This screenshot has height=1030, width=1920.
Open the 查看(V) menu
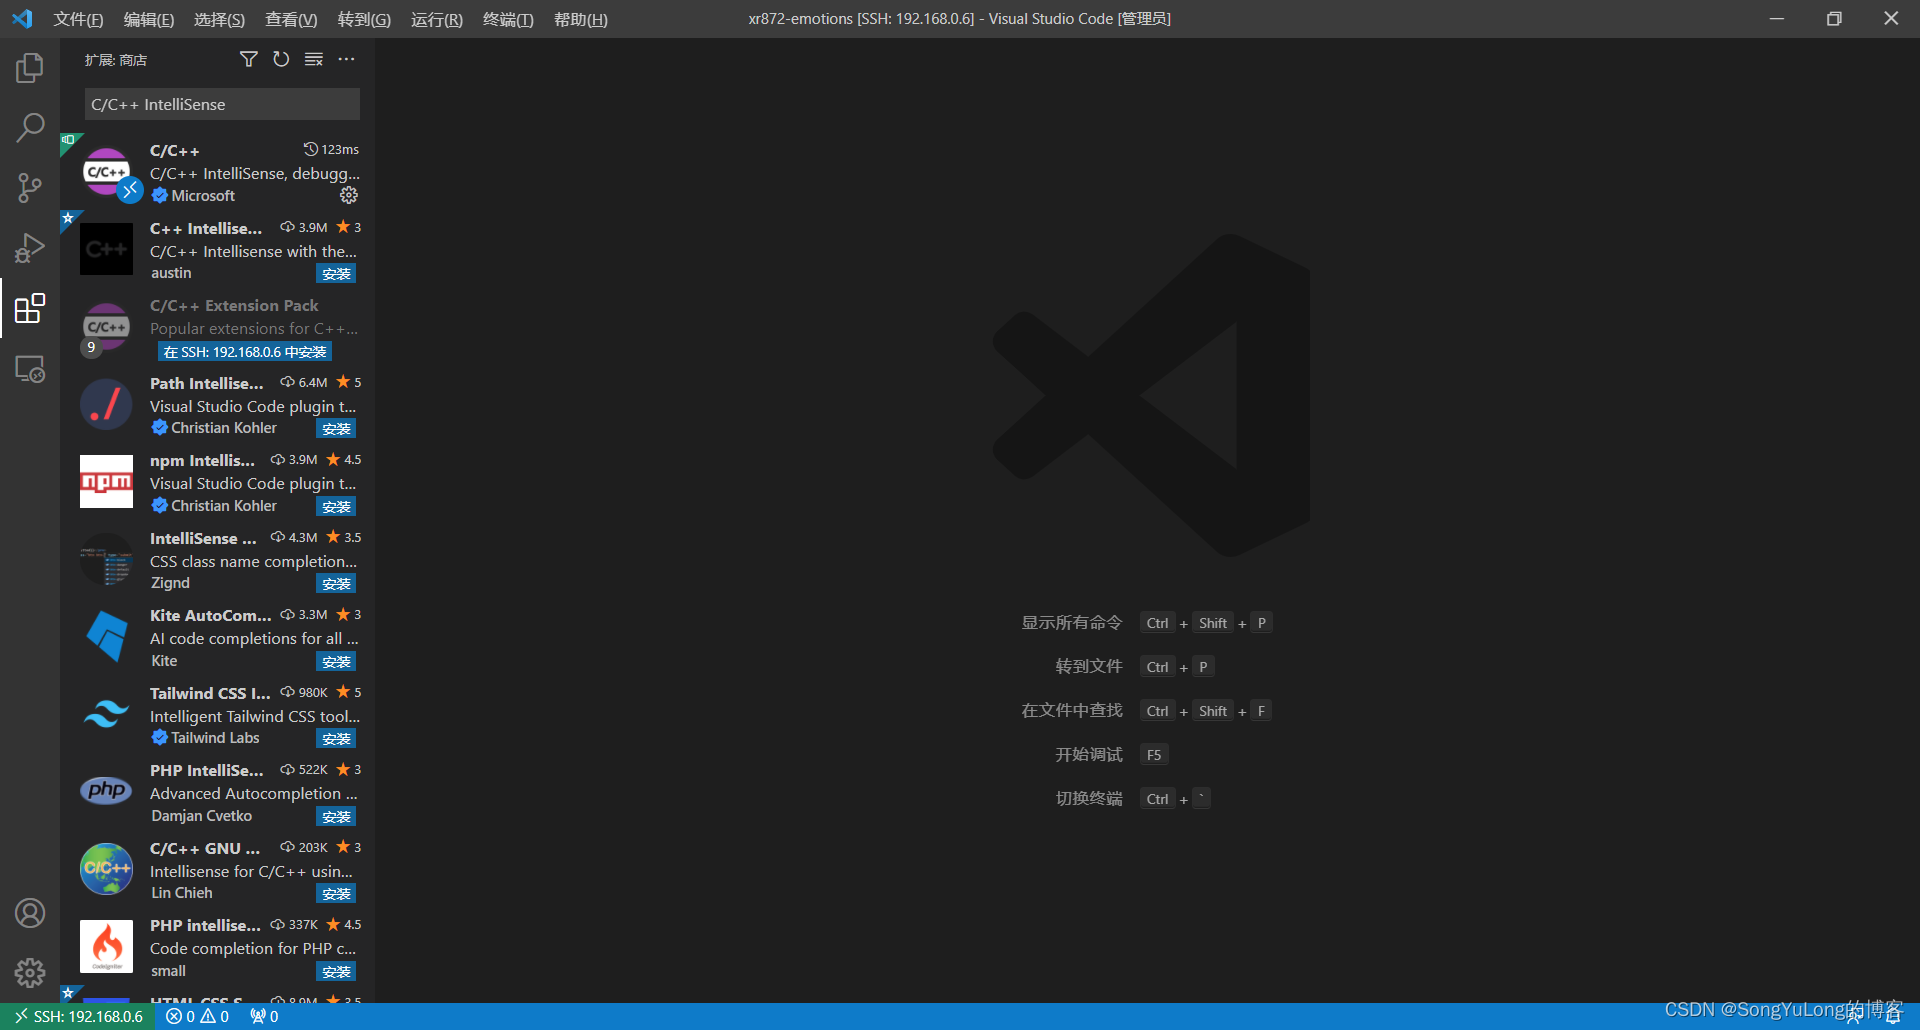[x=291, y=19]
